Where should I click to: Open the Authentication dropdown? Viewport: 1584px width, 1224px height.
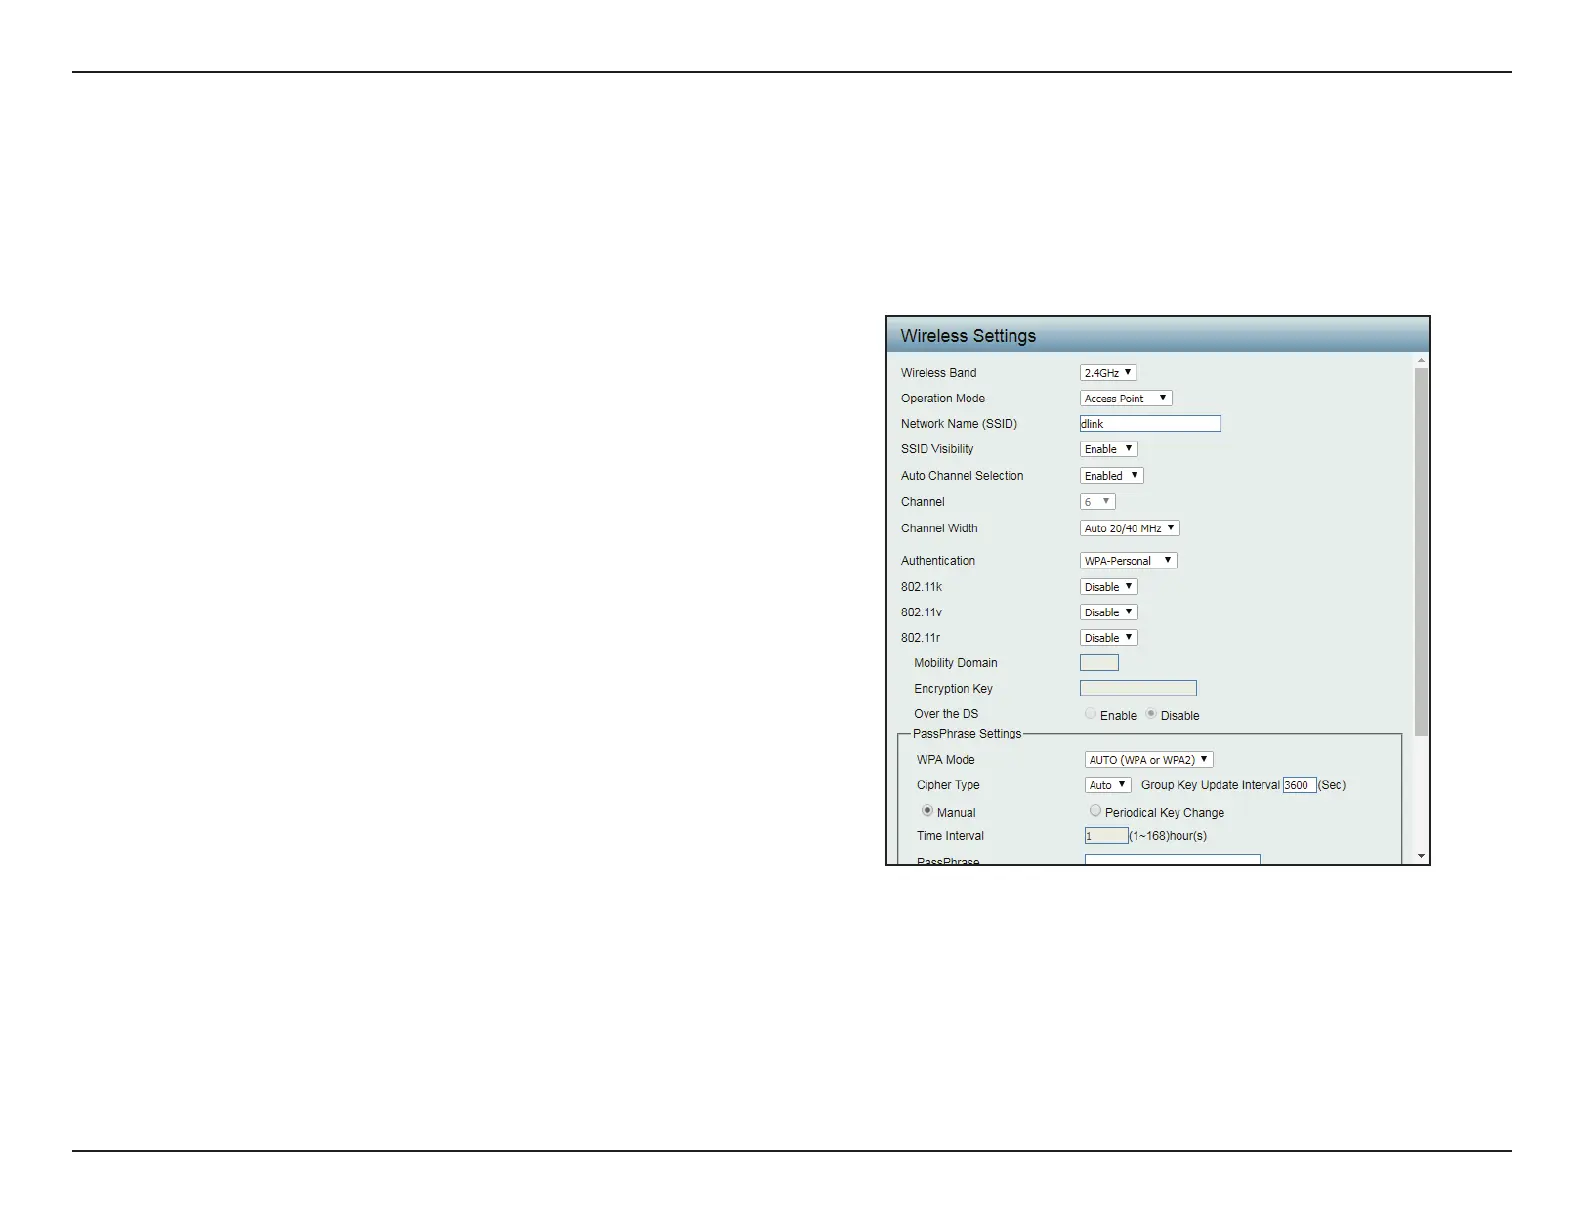click(x=1128, y=561)
